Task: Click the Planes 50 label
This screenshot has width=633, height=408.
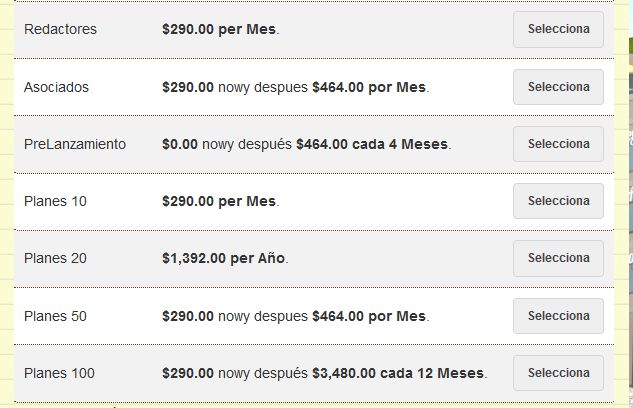Action: 55,316
